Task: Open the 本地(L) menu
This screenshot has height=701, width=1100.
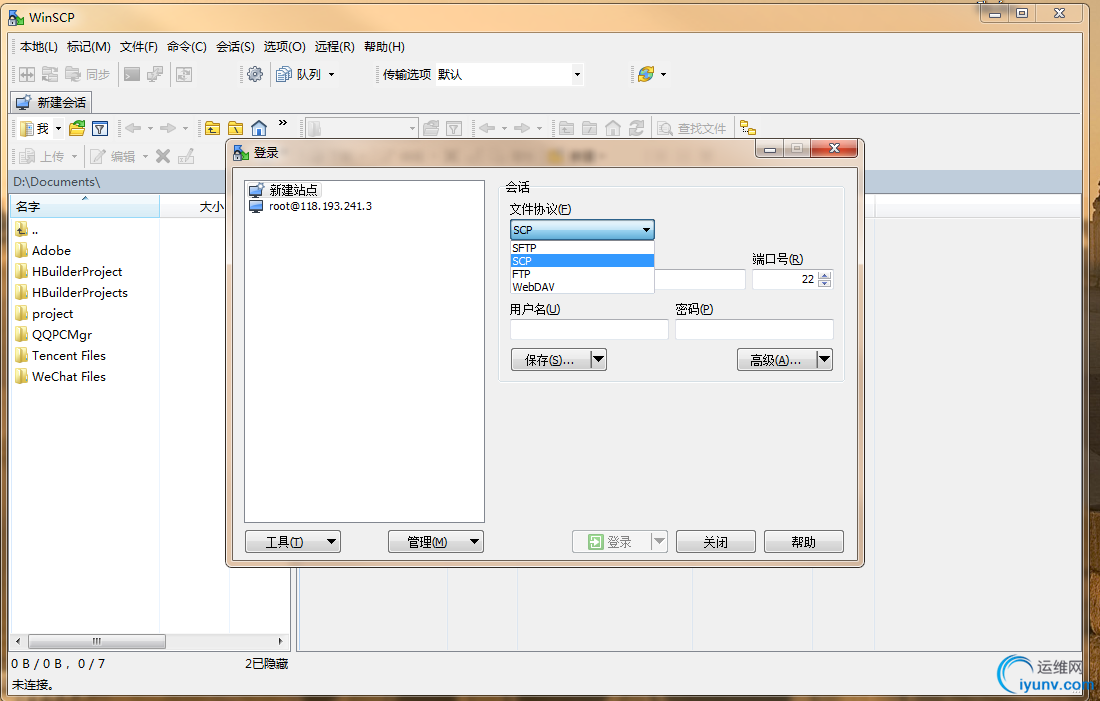Action: point(39,46)
